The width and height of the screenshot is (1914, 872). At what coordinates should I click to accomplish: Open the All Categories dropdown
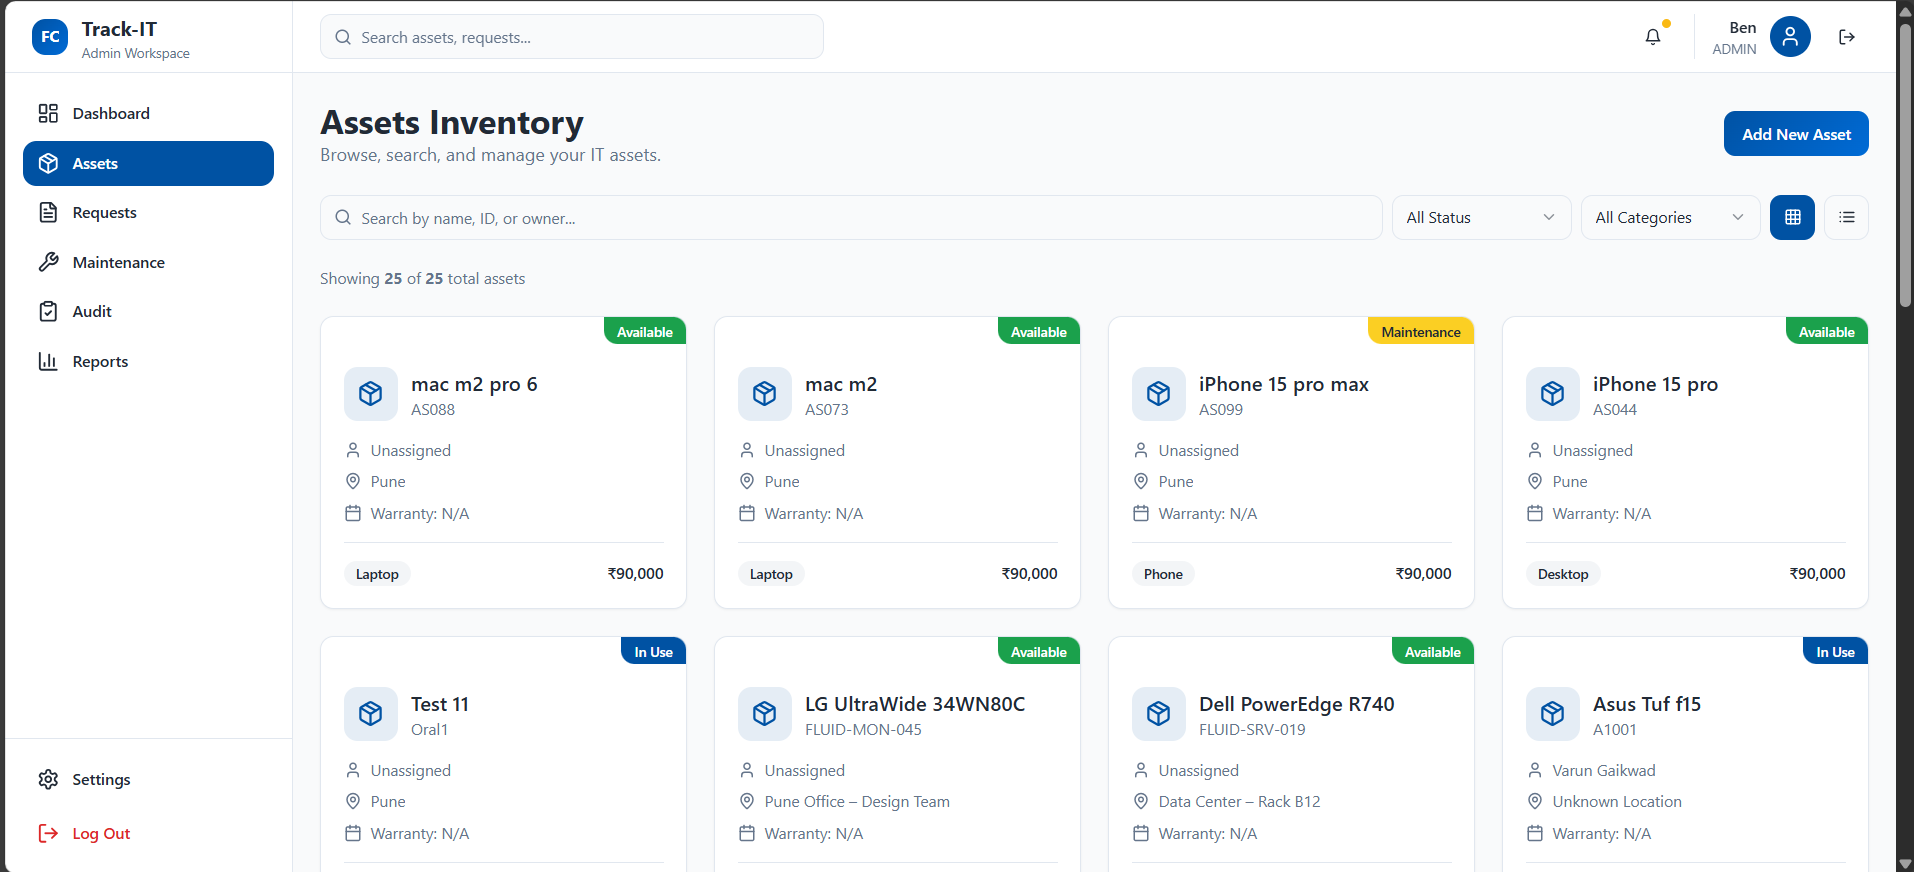click(x=1670, y=217)
